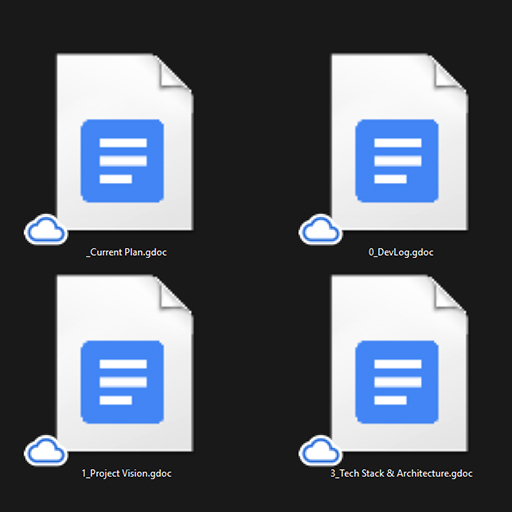Click folded corner of 3_Tech Stack & Architecture.gdoc
This screenshot has width=512, height=512.
tap(448, 295)
